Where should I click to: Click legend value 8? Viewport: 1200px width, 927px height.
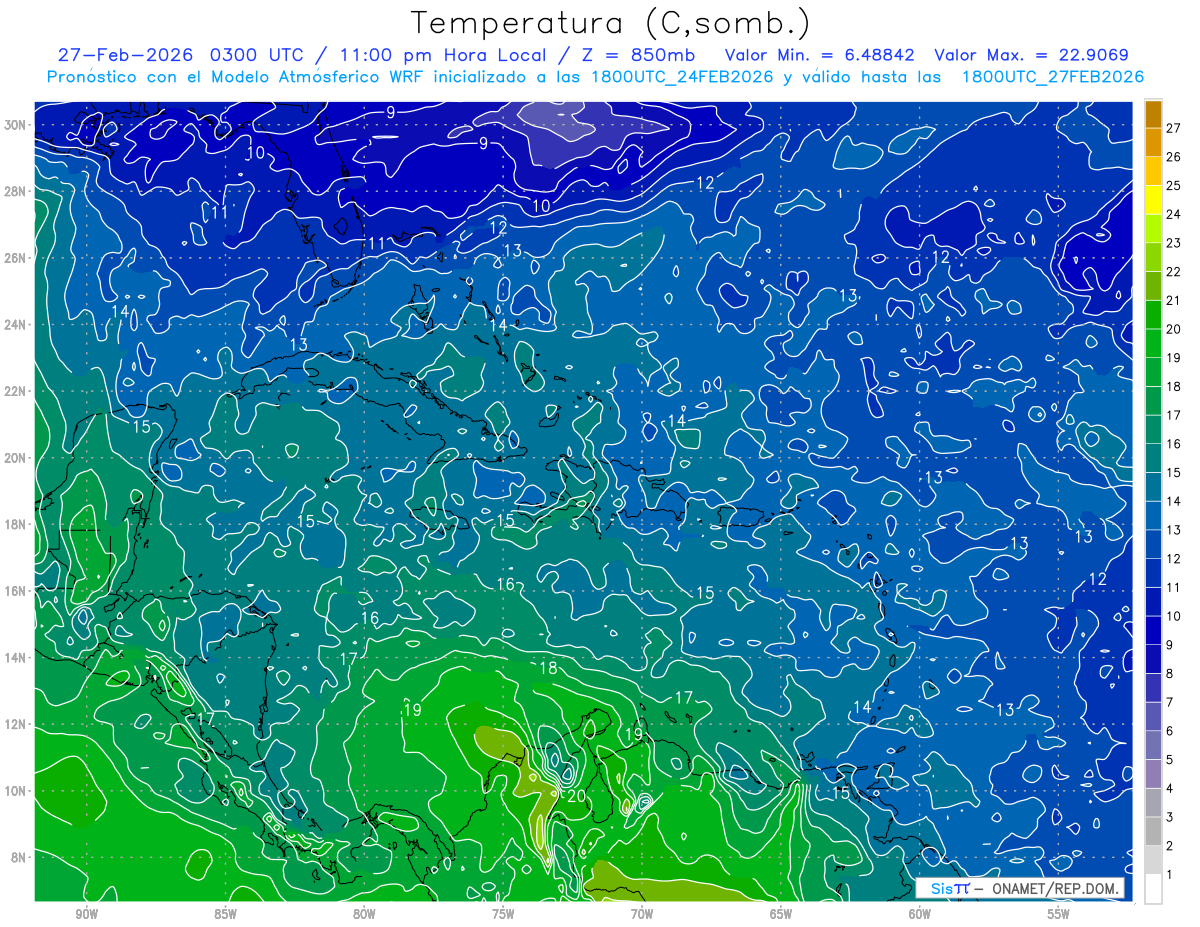click(x=1171, y=673)
